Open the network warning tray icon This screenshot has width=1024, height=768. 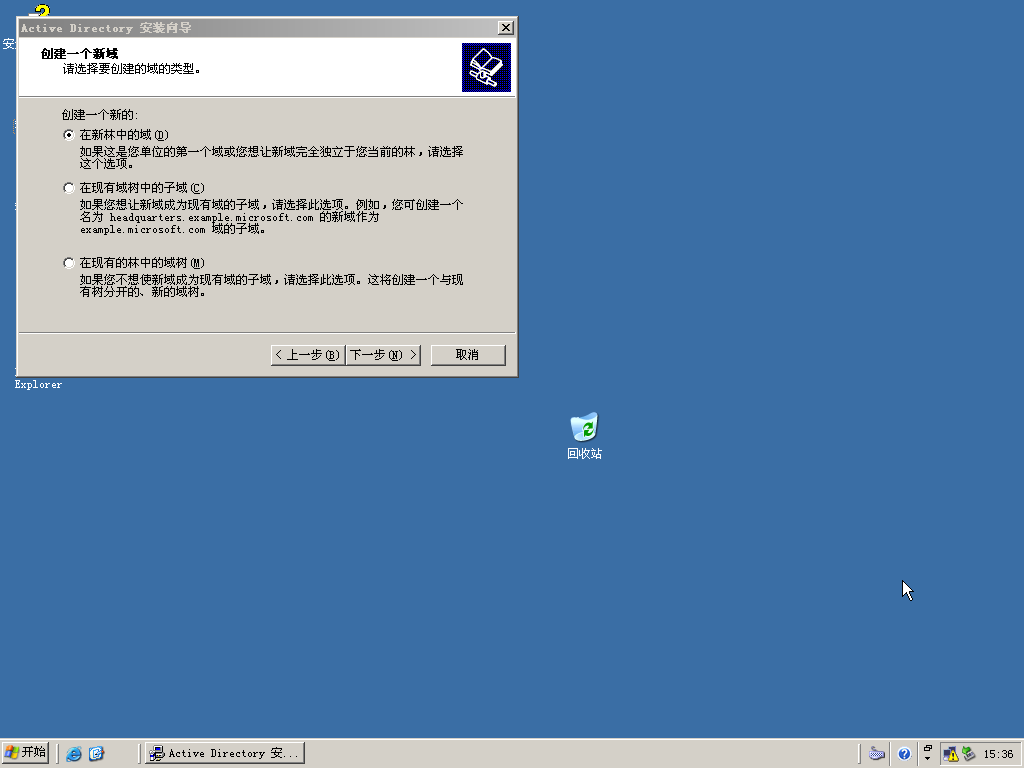tap(951, 754)
